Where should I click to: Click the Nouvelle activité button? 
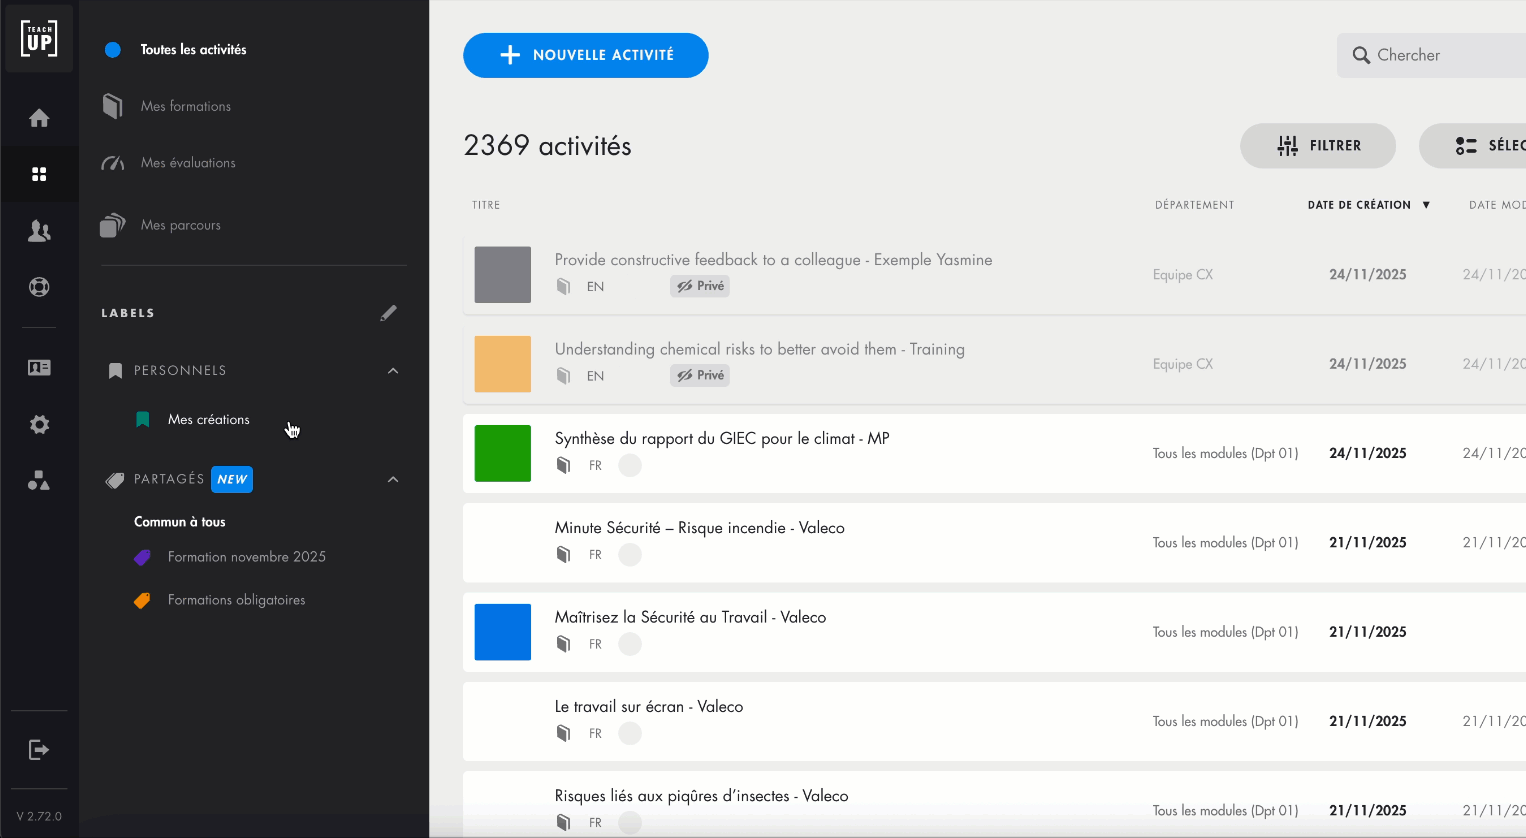tap(586, 55)
